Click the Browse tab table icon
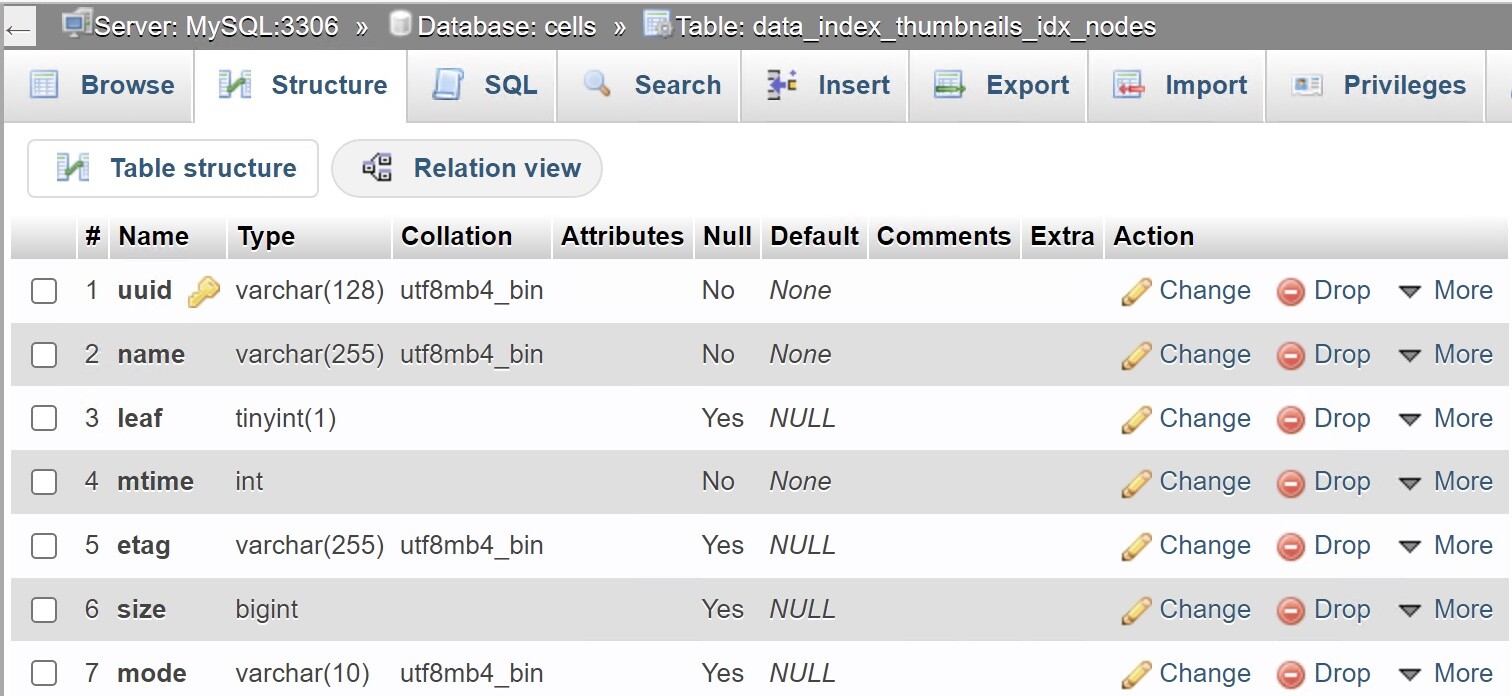Viewport: 1512px width, 696px height. (x=44, y=85)
